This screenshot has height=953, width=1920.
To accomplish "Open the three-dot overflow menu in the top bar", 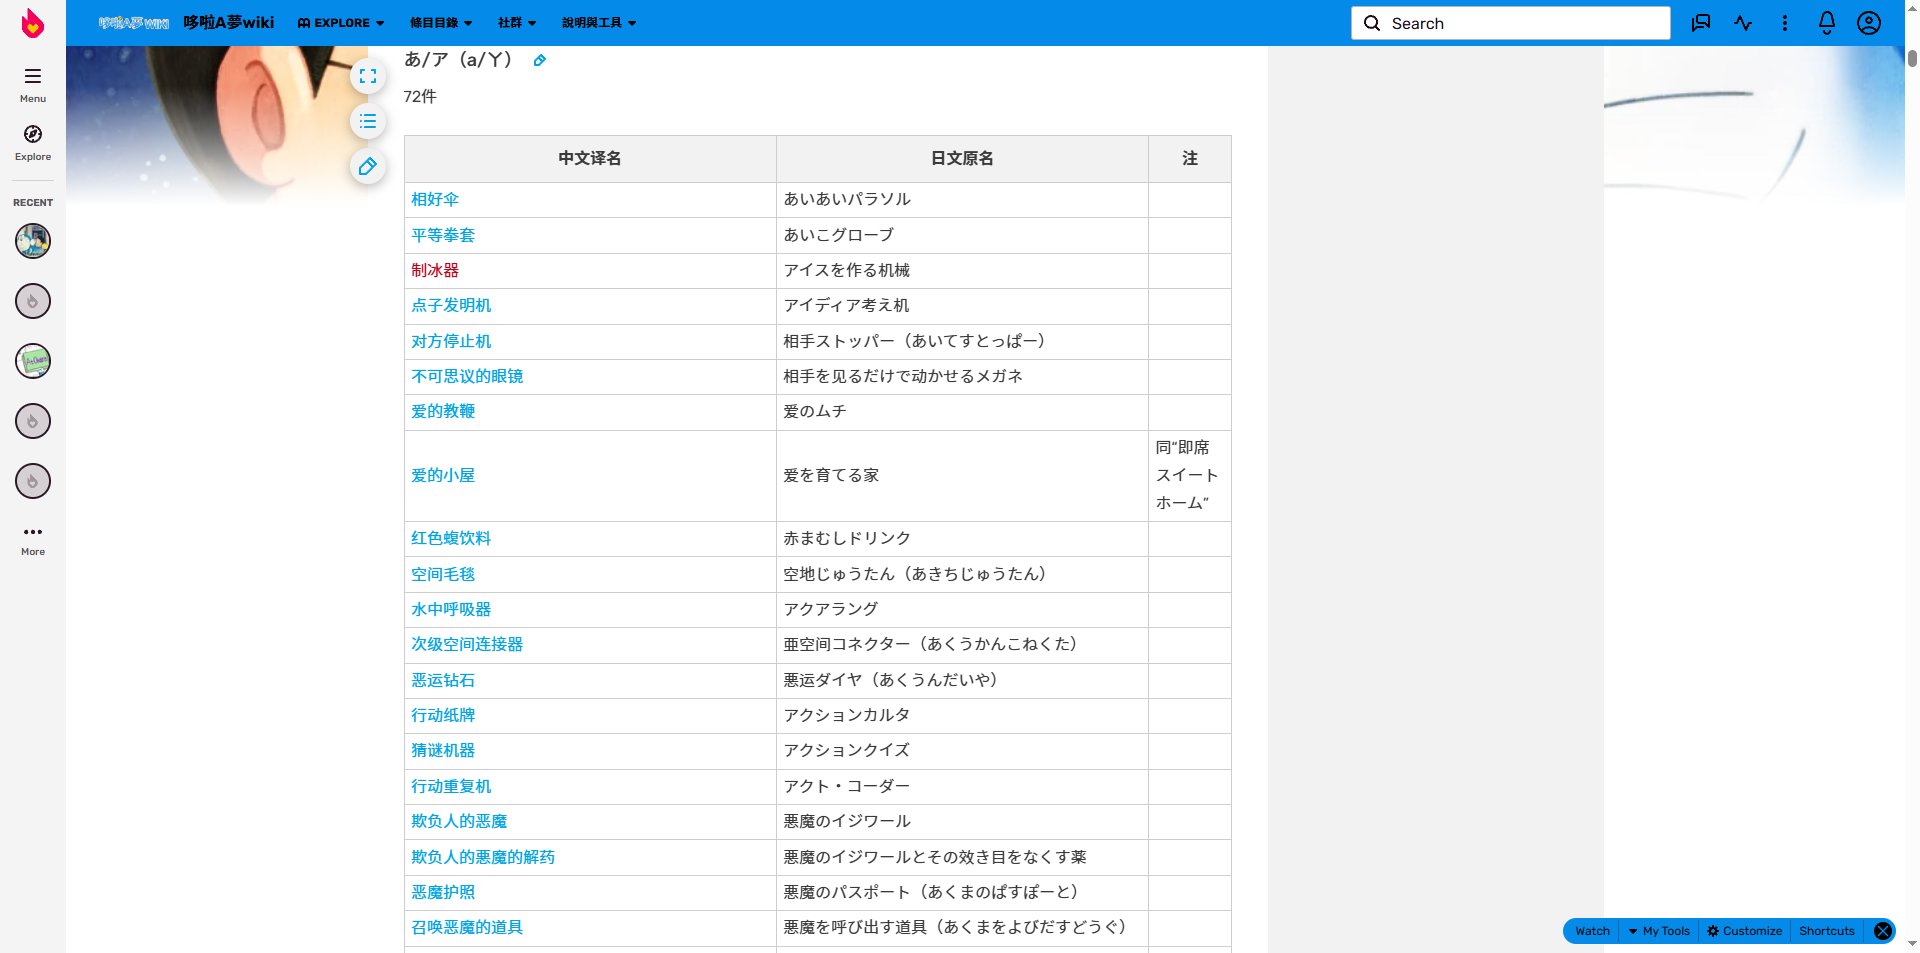I will pos(1784,22).
